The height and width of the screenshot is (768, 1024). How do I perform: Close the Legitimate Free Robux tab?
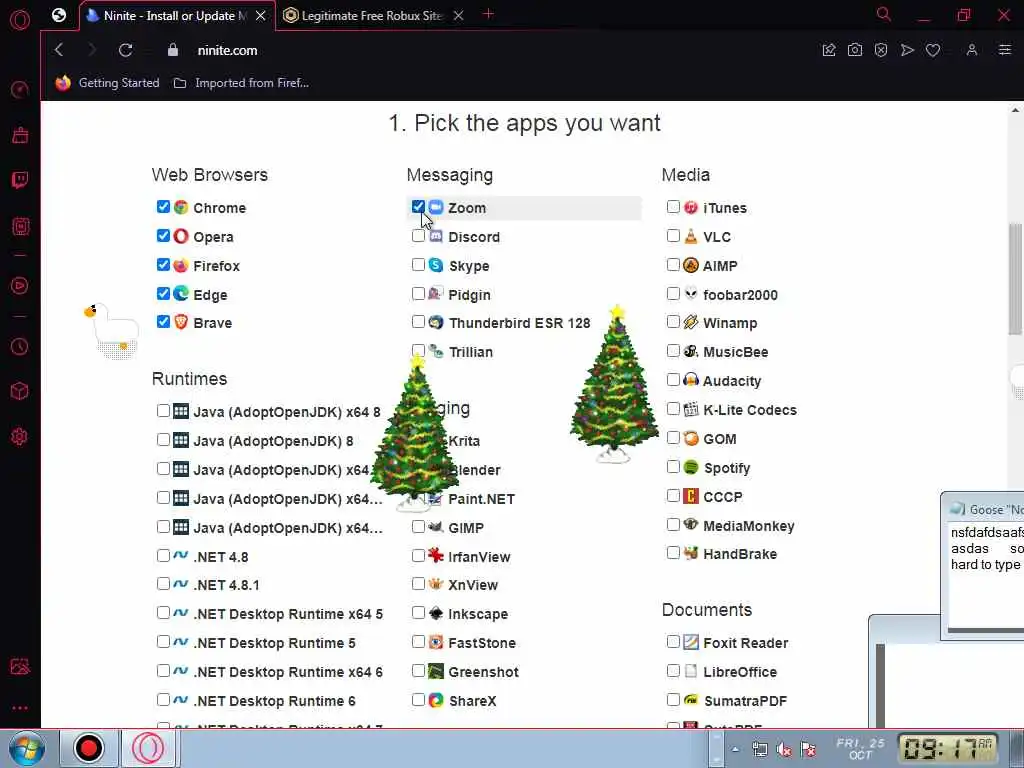click(458, 16)
